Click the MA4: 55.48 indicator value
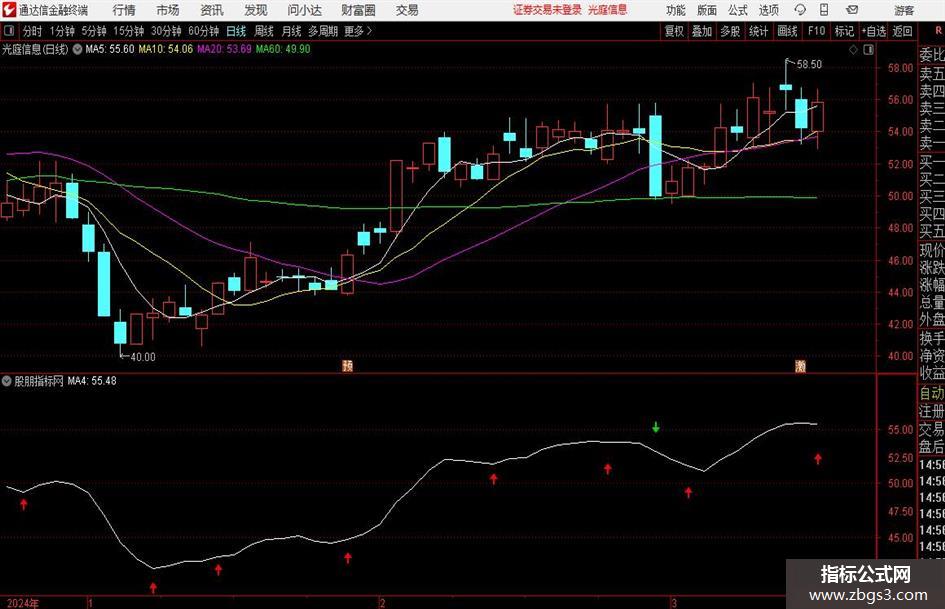The height and width of the screenshot is (609, 945). pos(92,381)
